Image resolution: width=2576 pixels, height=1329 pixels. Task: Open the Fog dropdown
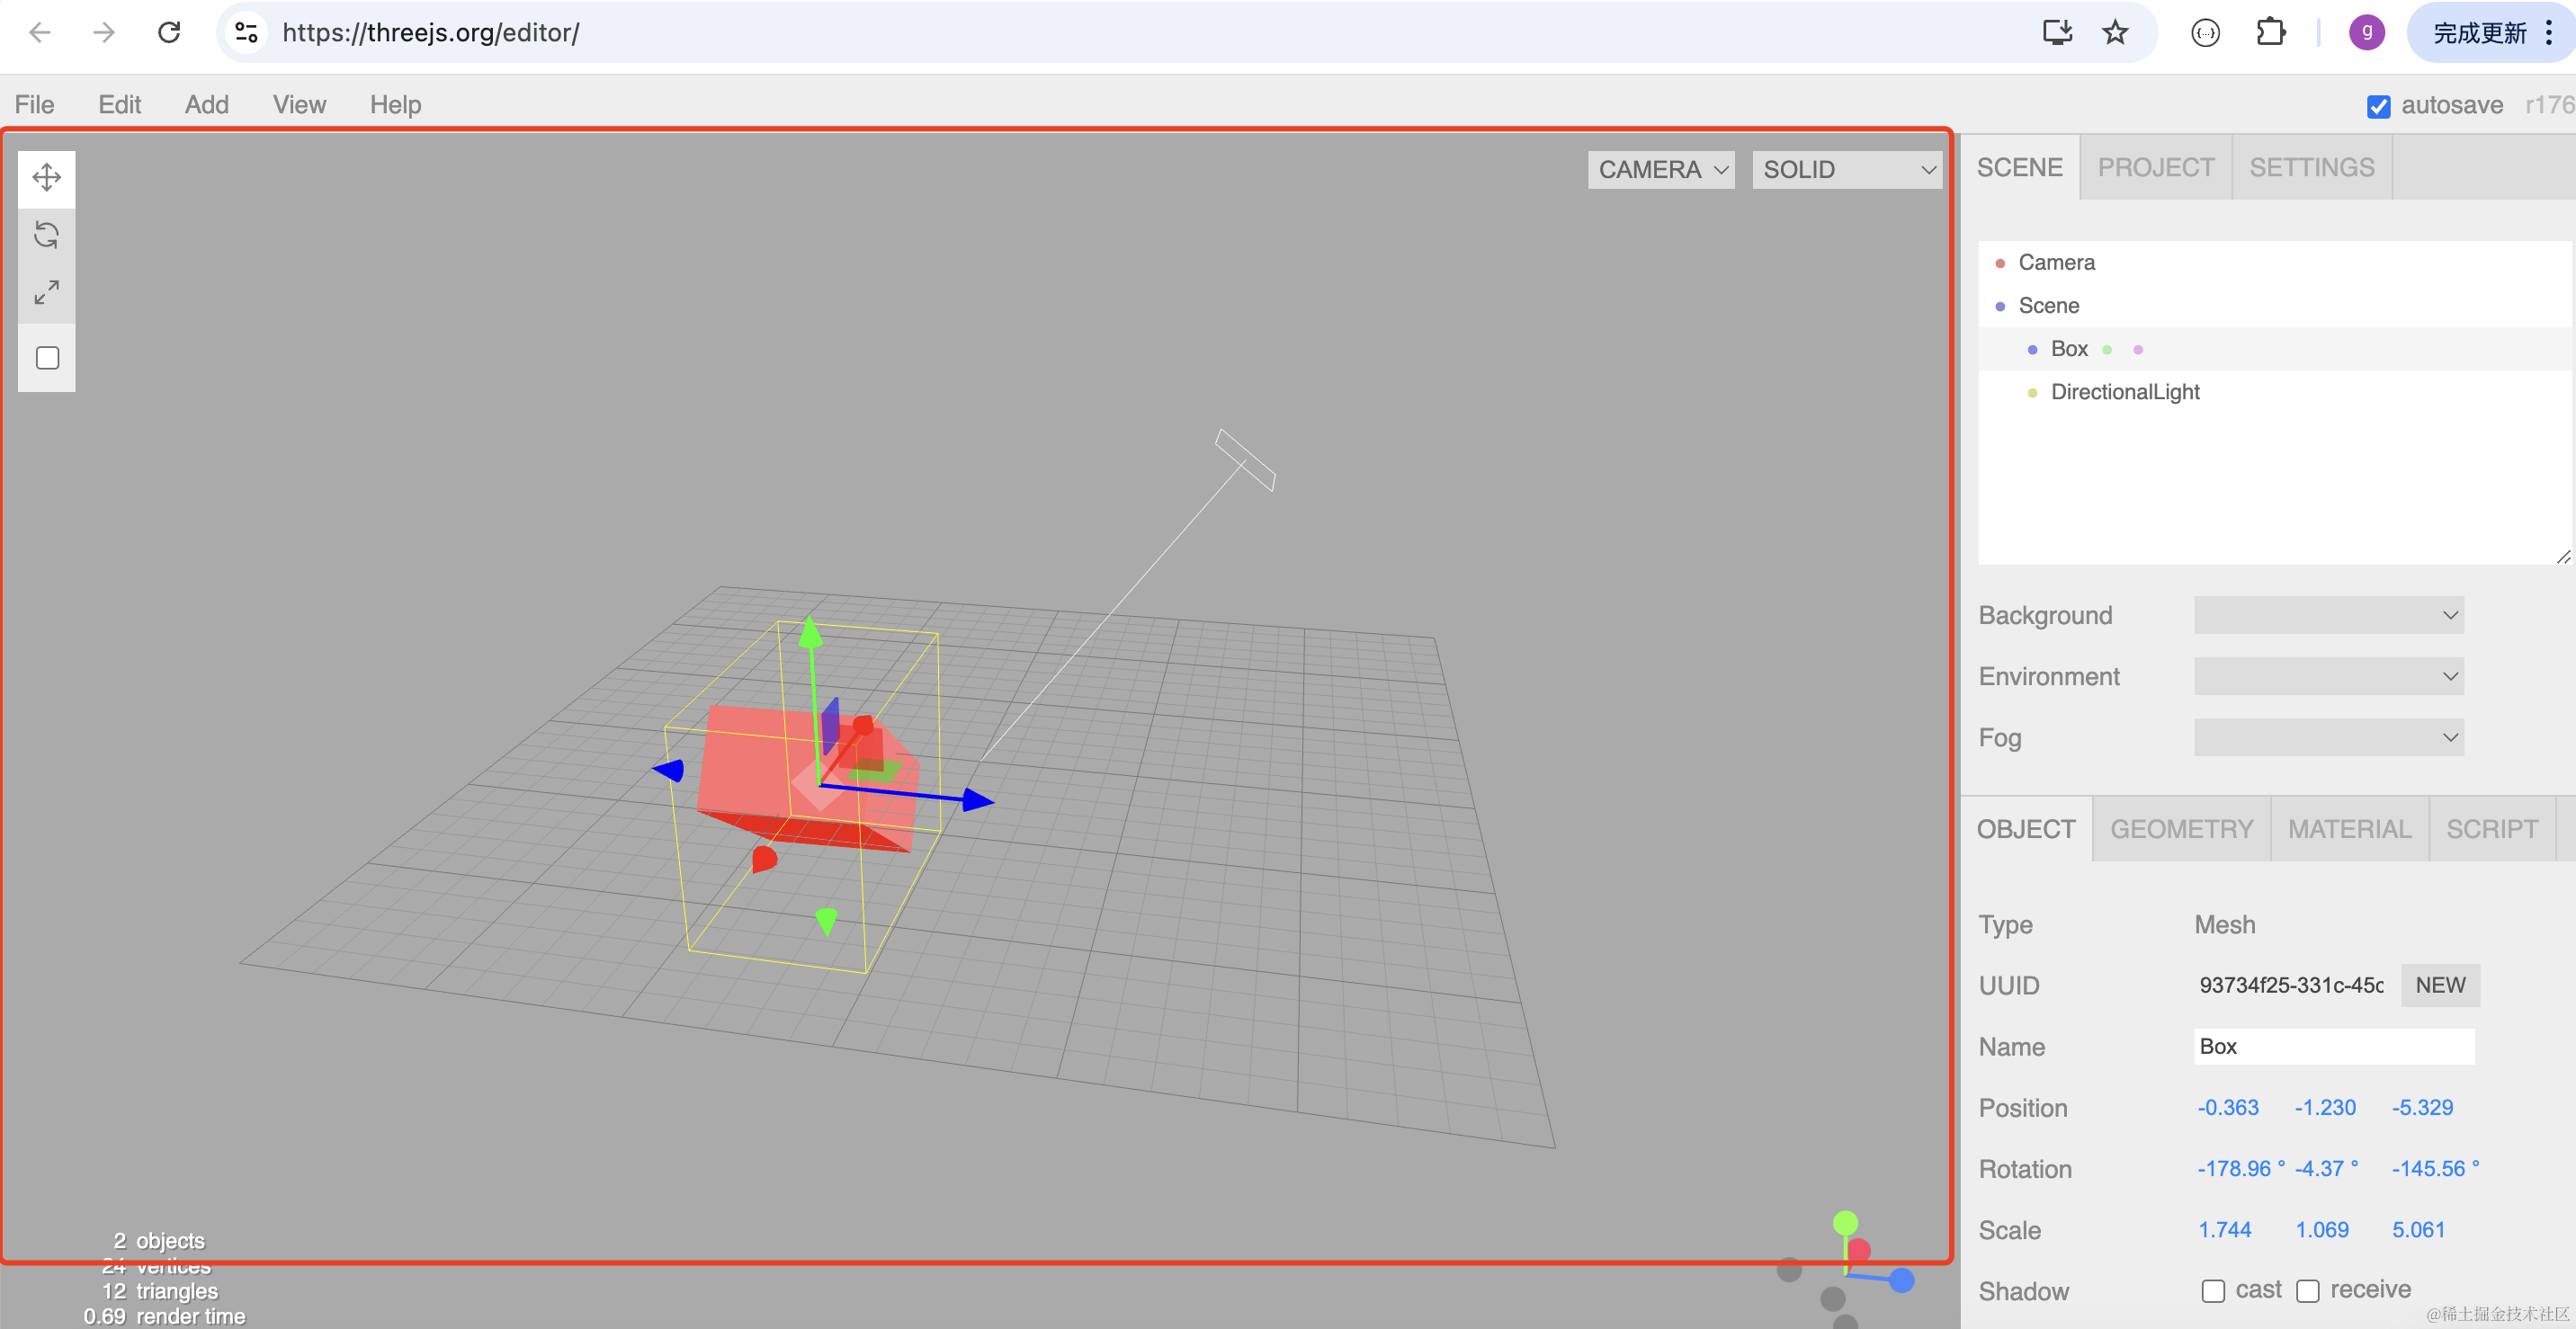click(2328, 738)
